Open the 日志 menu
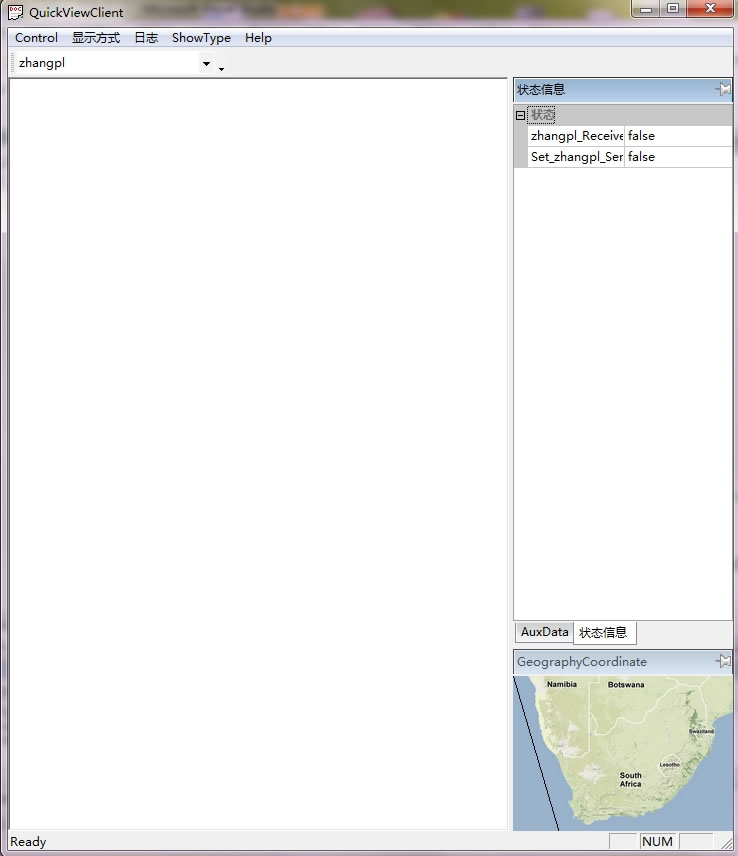The image size is (738, 856). click(146, 38)
